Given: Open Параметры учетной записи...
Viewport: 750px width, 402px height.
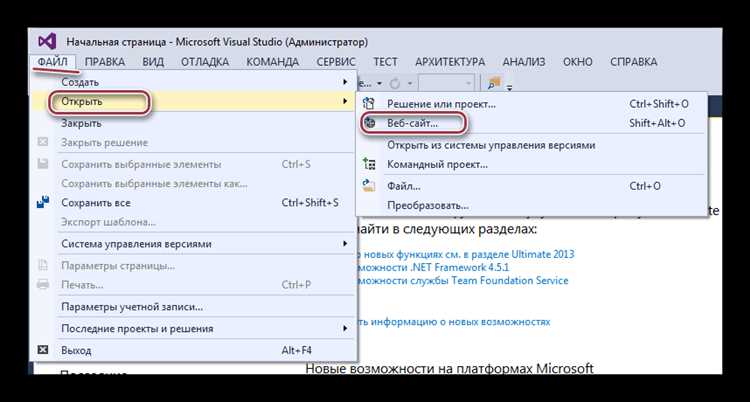Looking at the screenshot, I should 193,307.
